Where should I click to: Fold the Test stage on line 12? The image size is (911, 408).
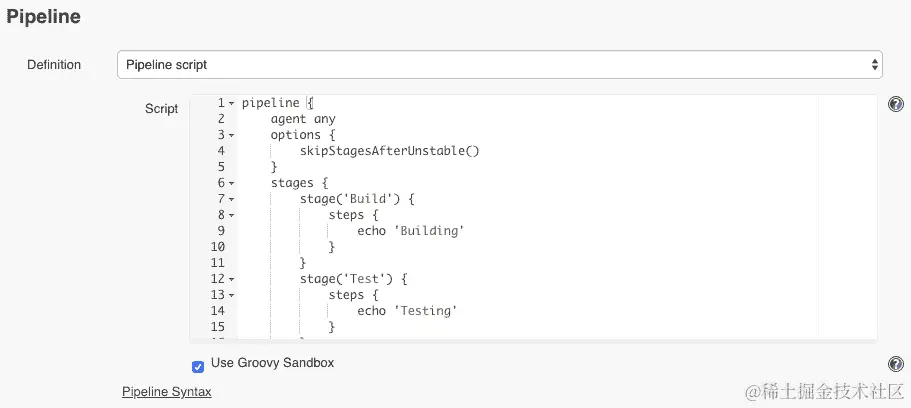pos(232,279)
